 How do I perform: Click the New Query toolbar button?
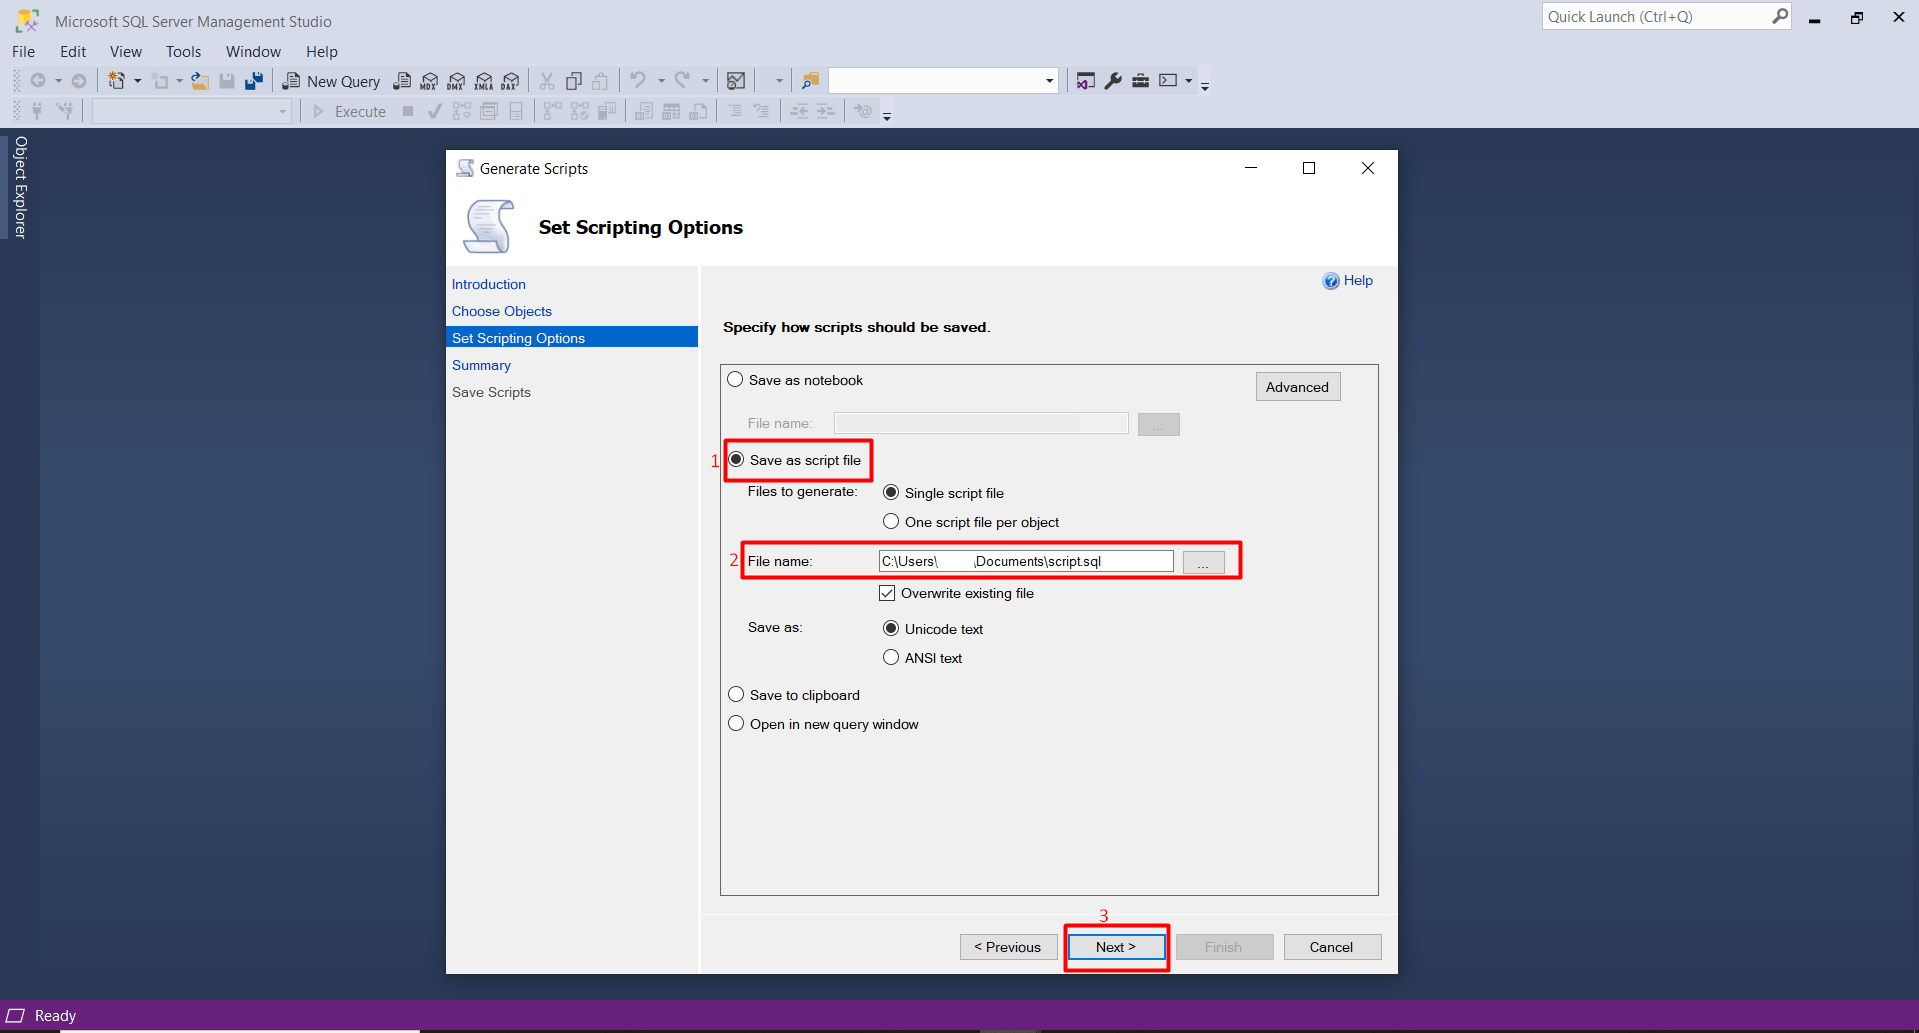point(332,81)
